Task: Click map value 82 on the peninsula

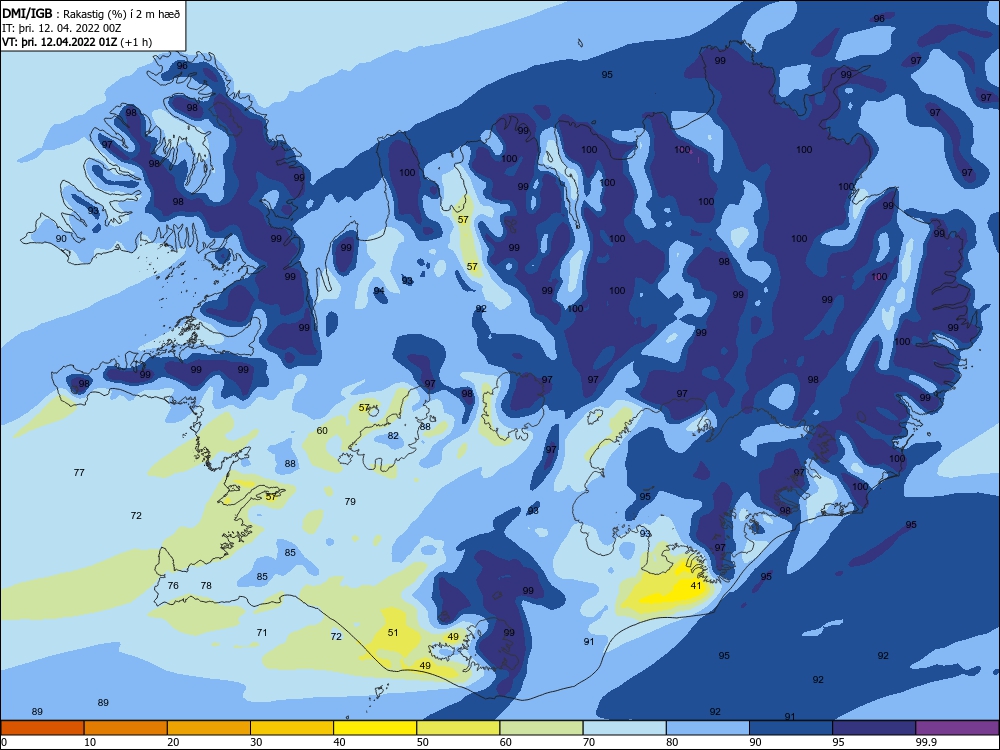Action: point(393,436)
